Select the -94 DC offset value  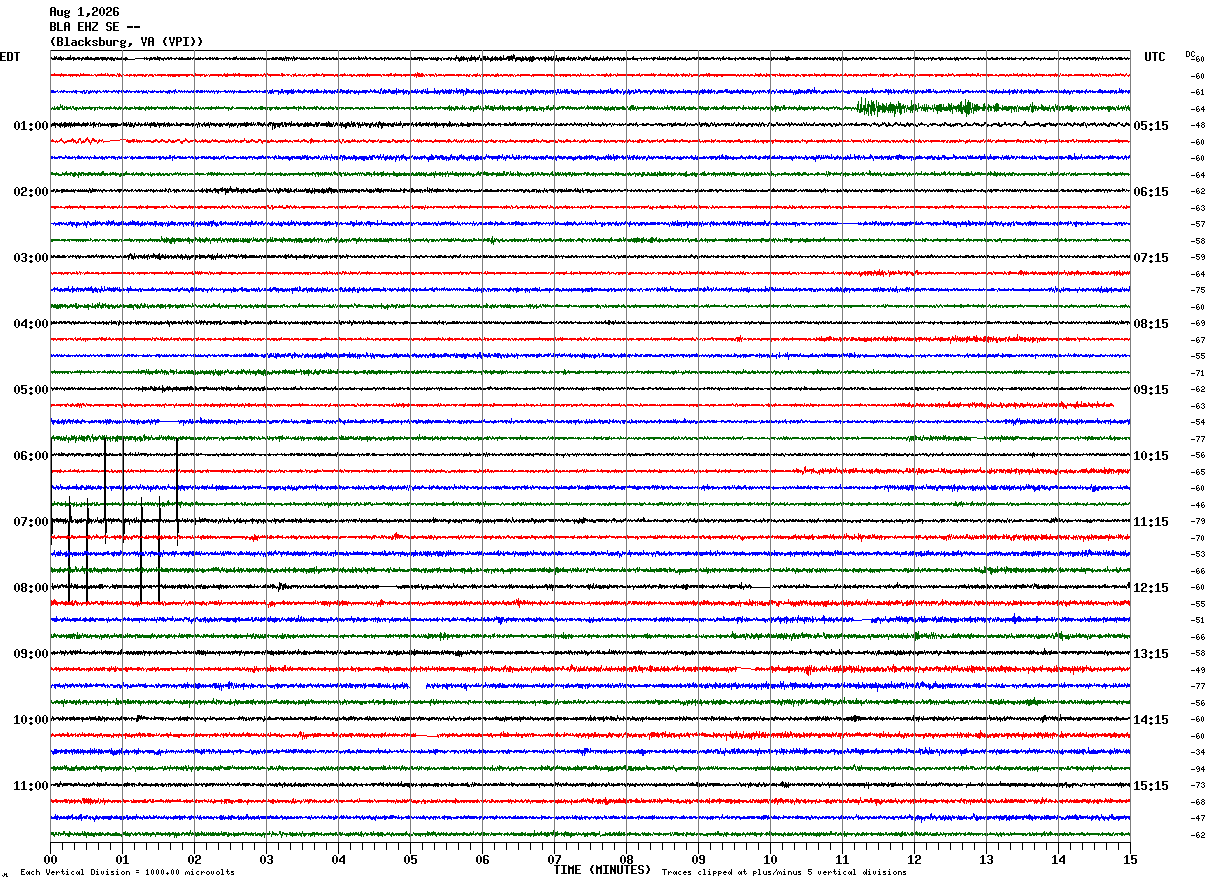1197,769
